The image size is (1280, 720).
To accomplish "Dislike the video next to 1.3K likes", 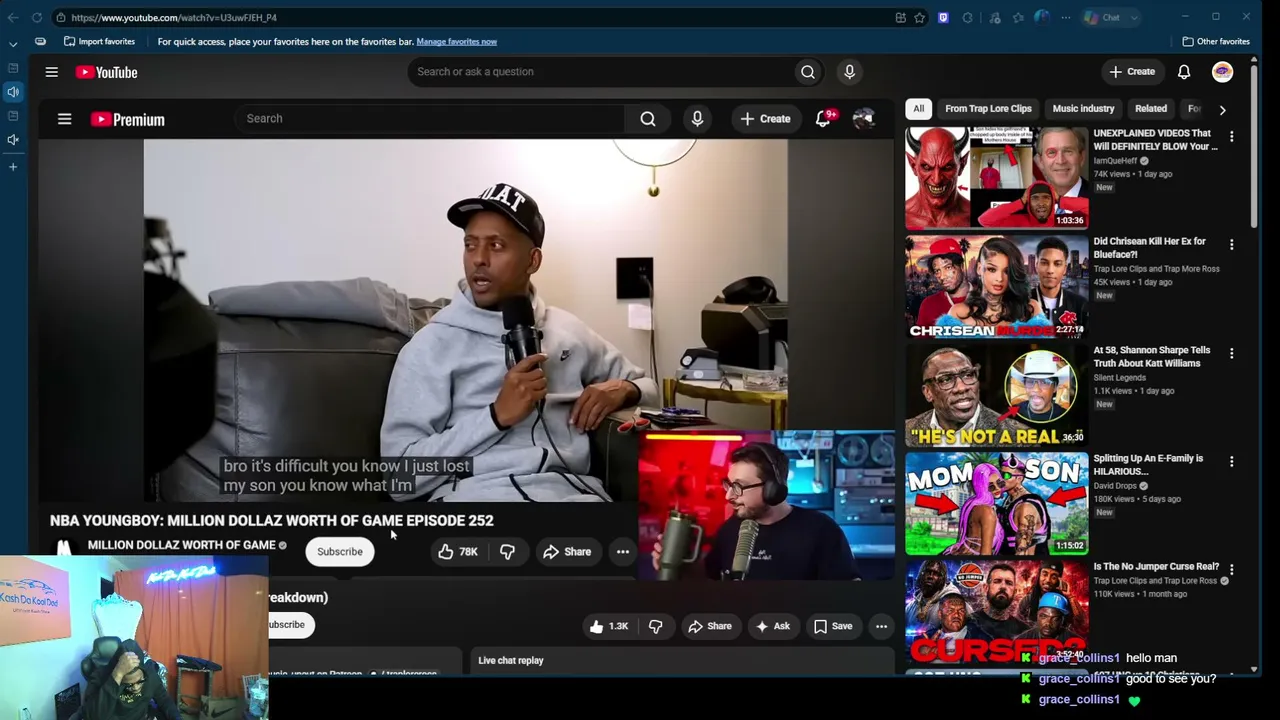I will click(655, 626).
